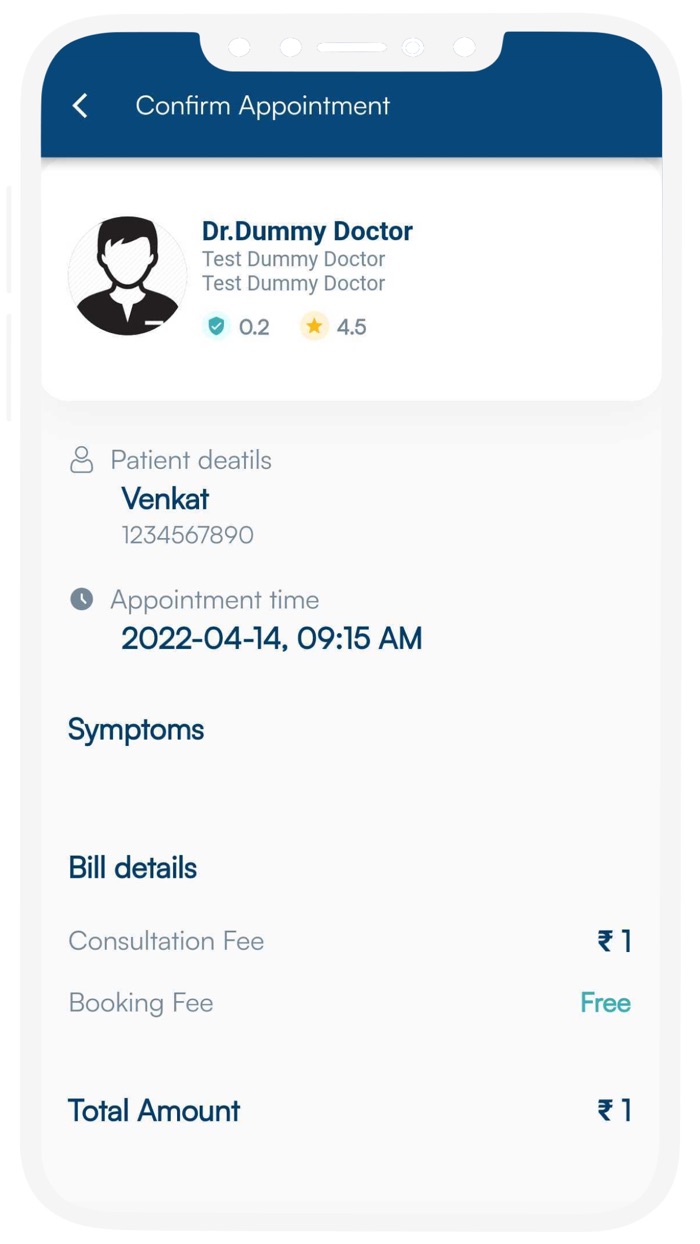Select the verified badge next to 0.2
Screen dimensions: 700x1244
[215, 327]
